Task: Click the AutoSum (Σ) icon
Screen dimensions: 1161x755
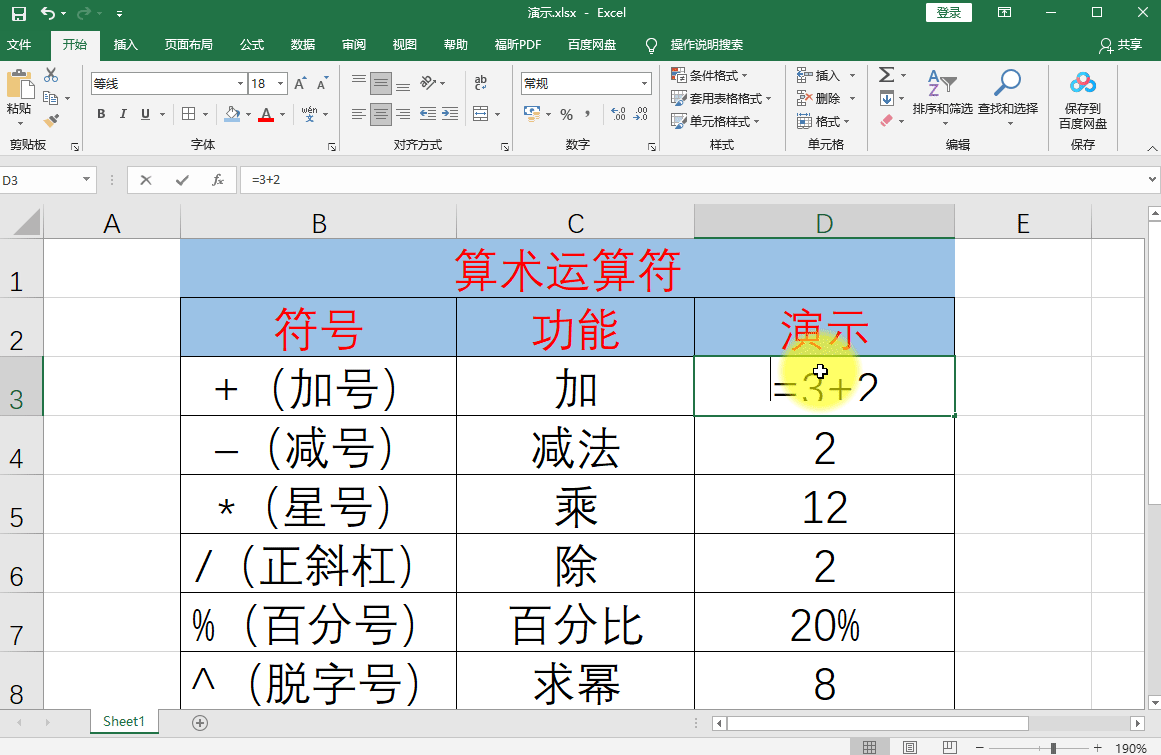Action: coord(884,74)
